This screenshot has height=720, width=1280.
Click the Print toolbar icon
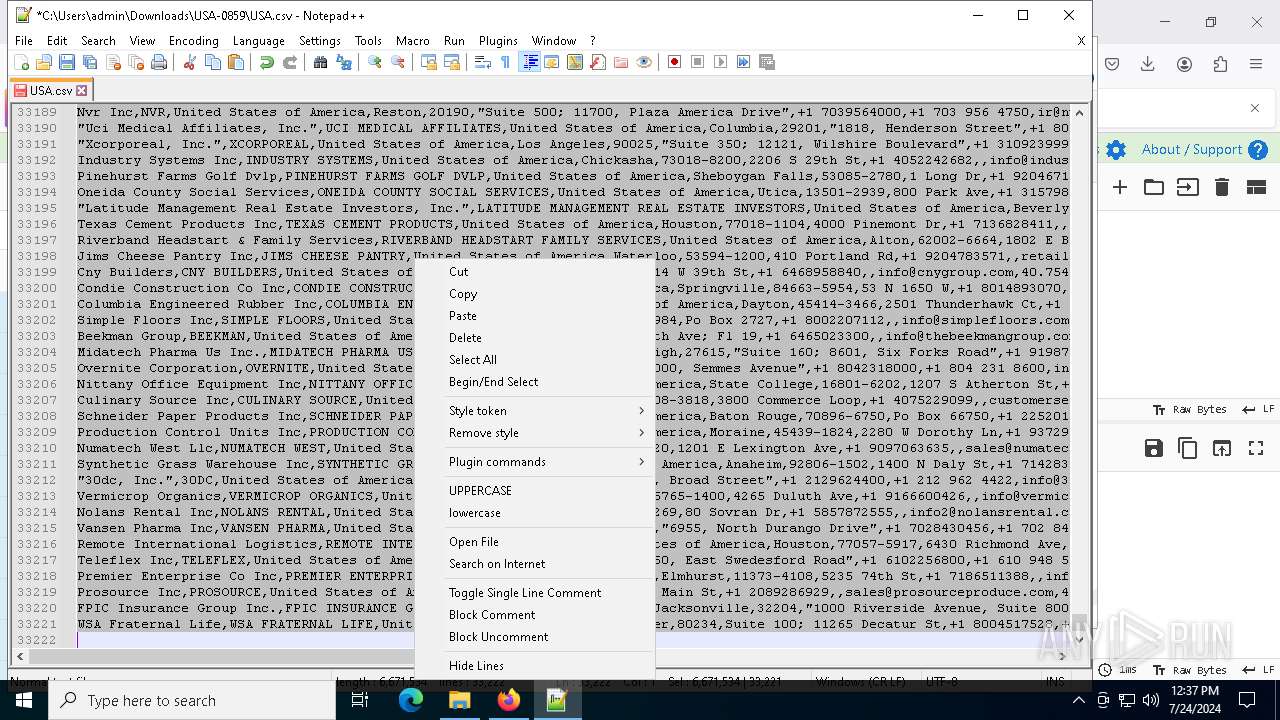[159, 62]
